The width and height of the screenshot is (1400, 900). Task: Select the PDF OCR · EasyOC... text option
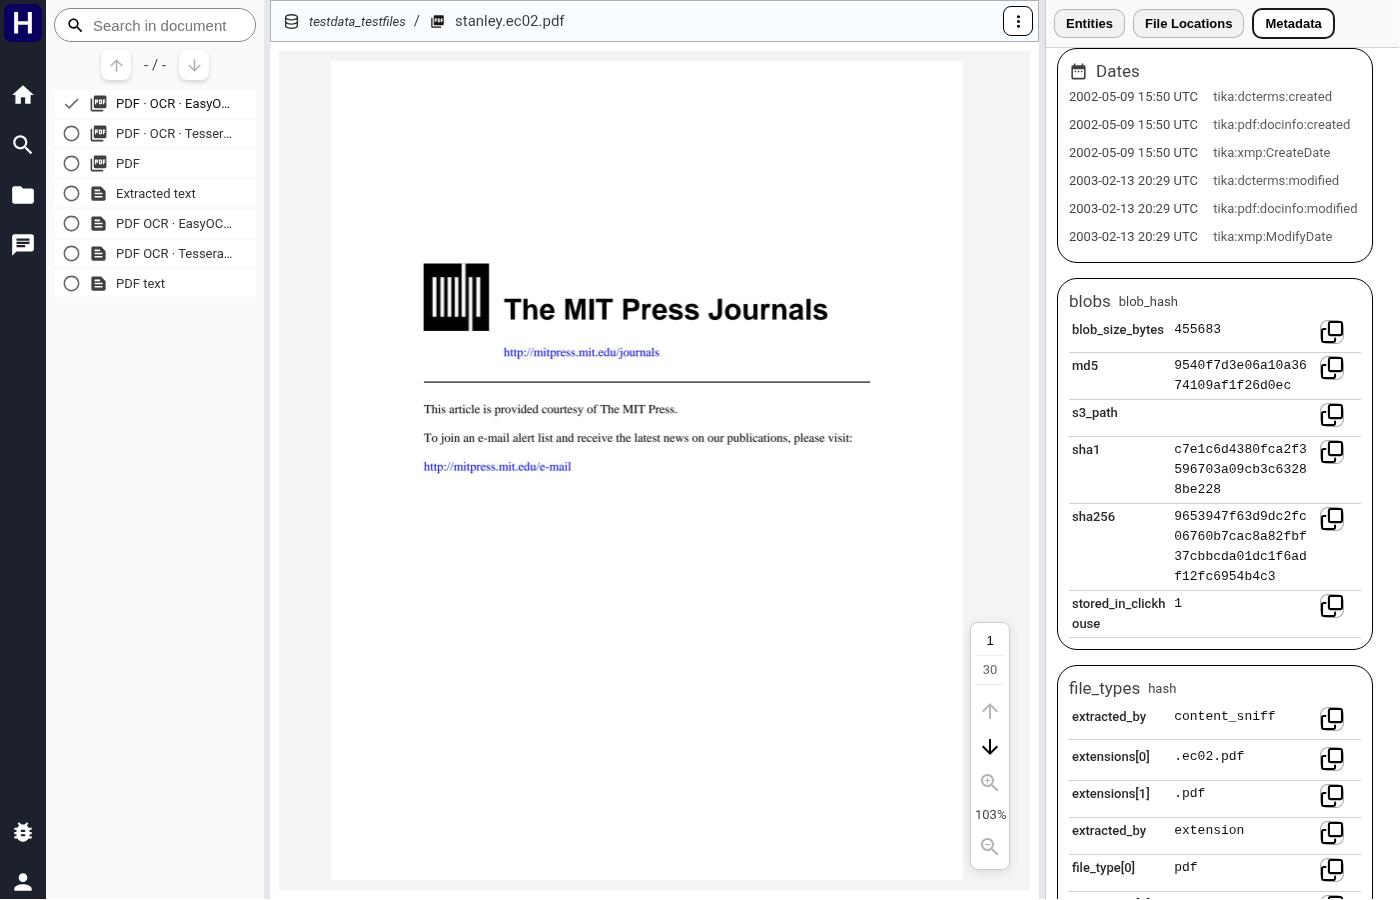[156, 224]
